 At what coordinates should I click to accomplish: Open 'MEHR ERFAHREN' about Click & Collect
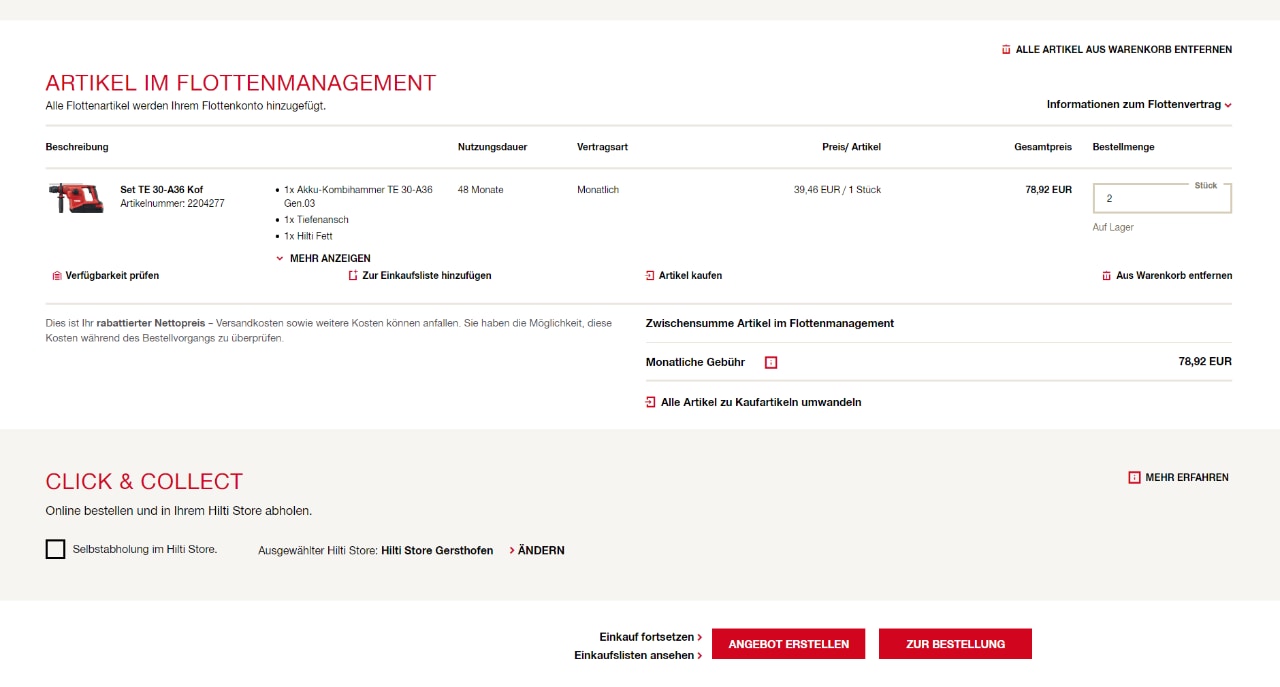pos(1187,478)
